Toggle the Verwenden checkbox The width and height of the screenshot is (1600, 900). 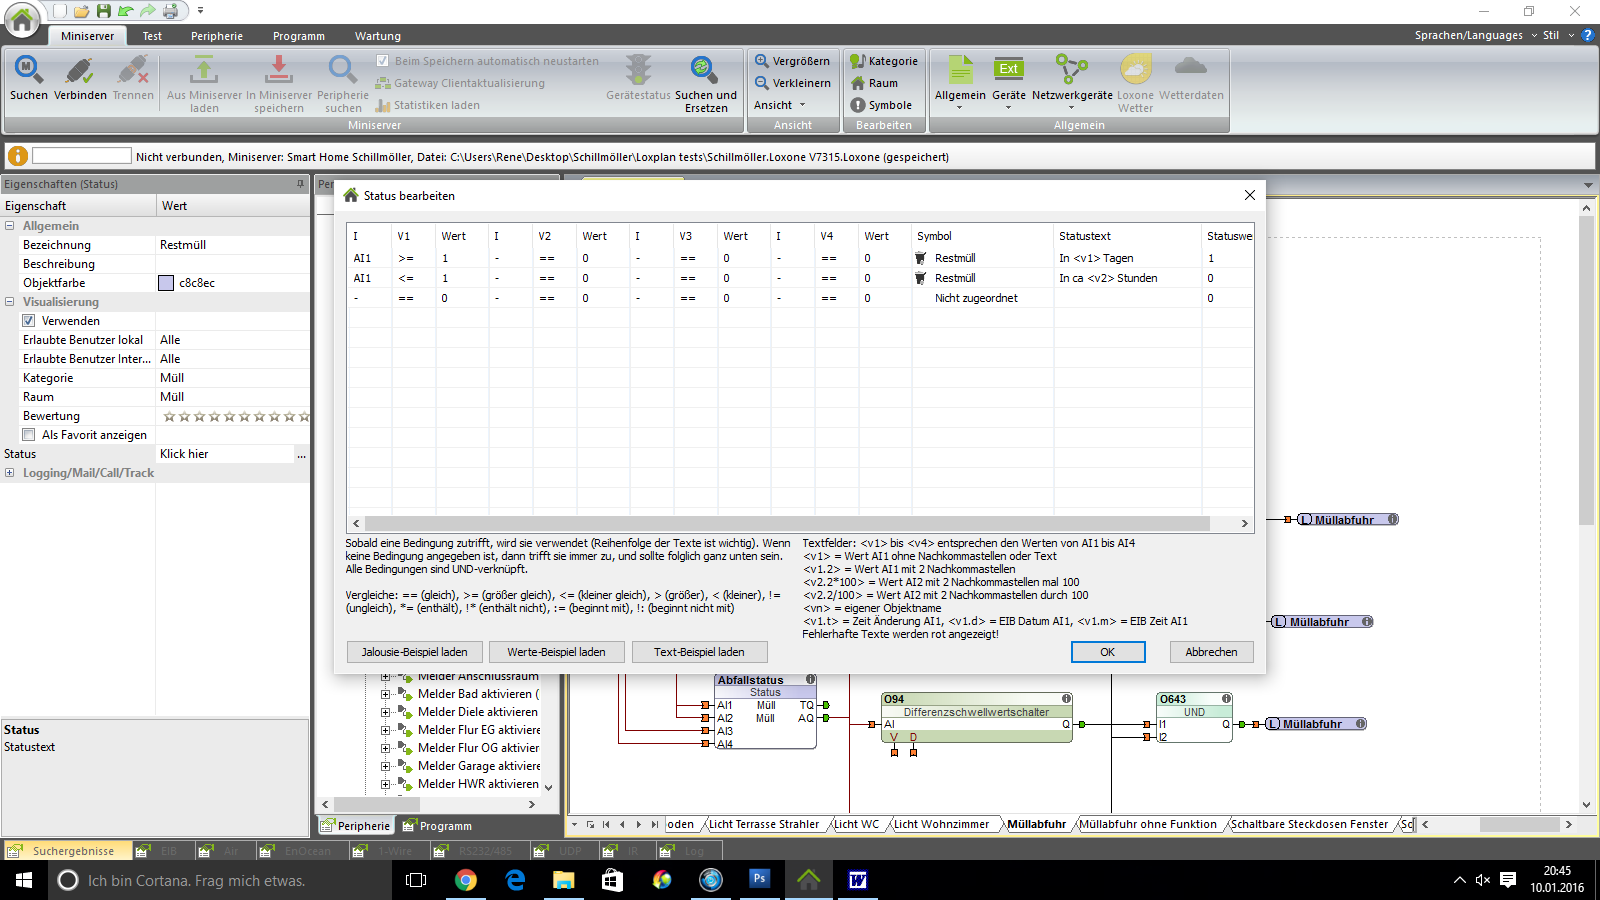point(29,321)
